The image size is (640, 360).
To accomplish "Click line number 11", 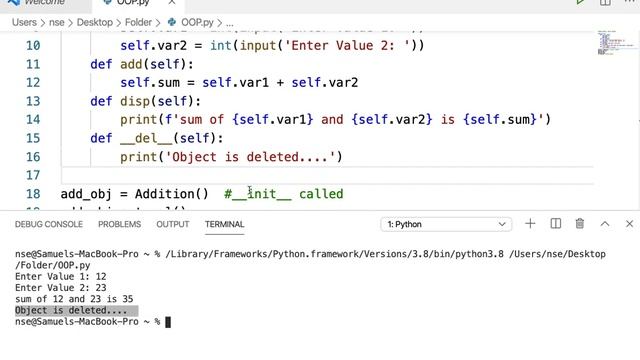I will (33, 64).
